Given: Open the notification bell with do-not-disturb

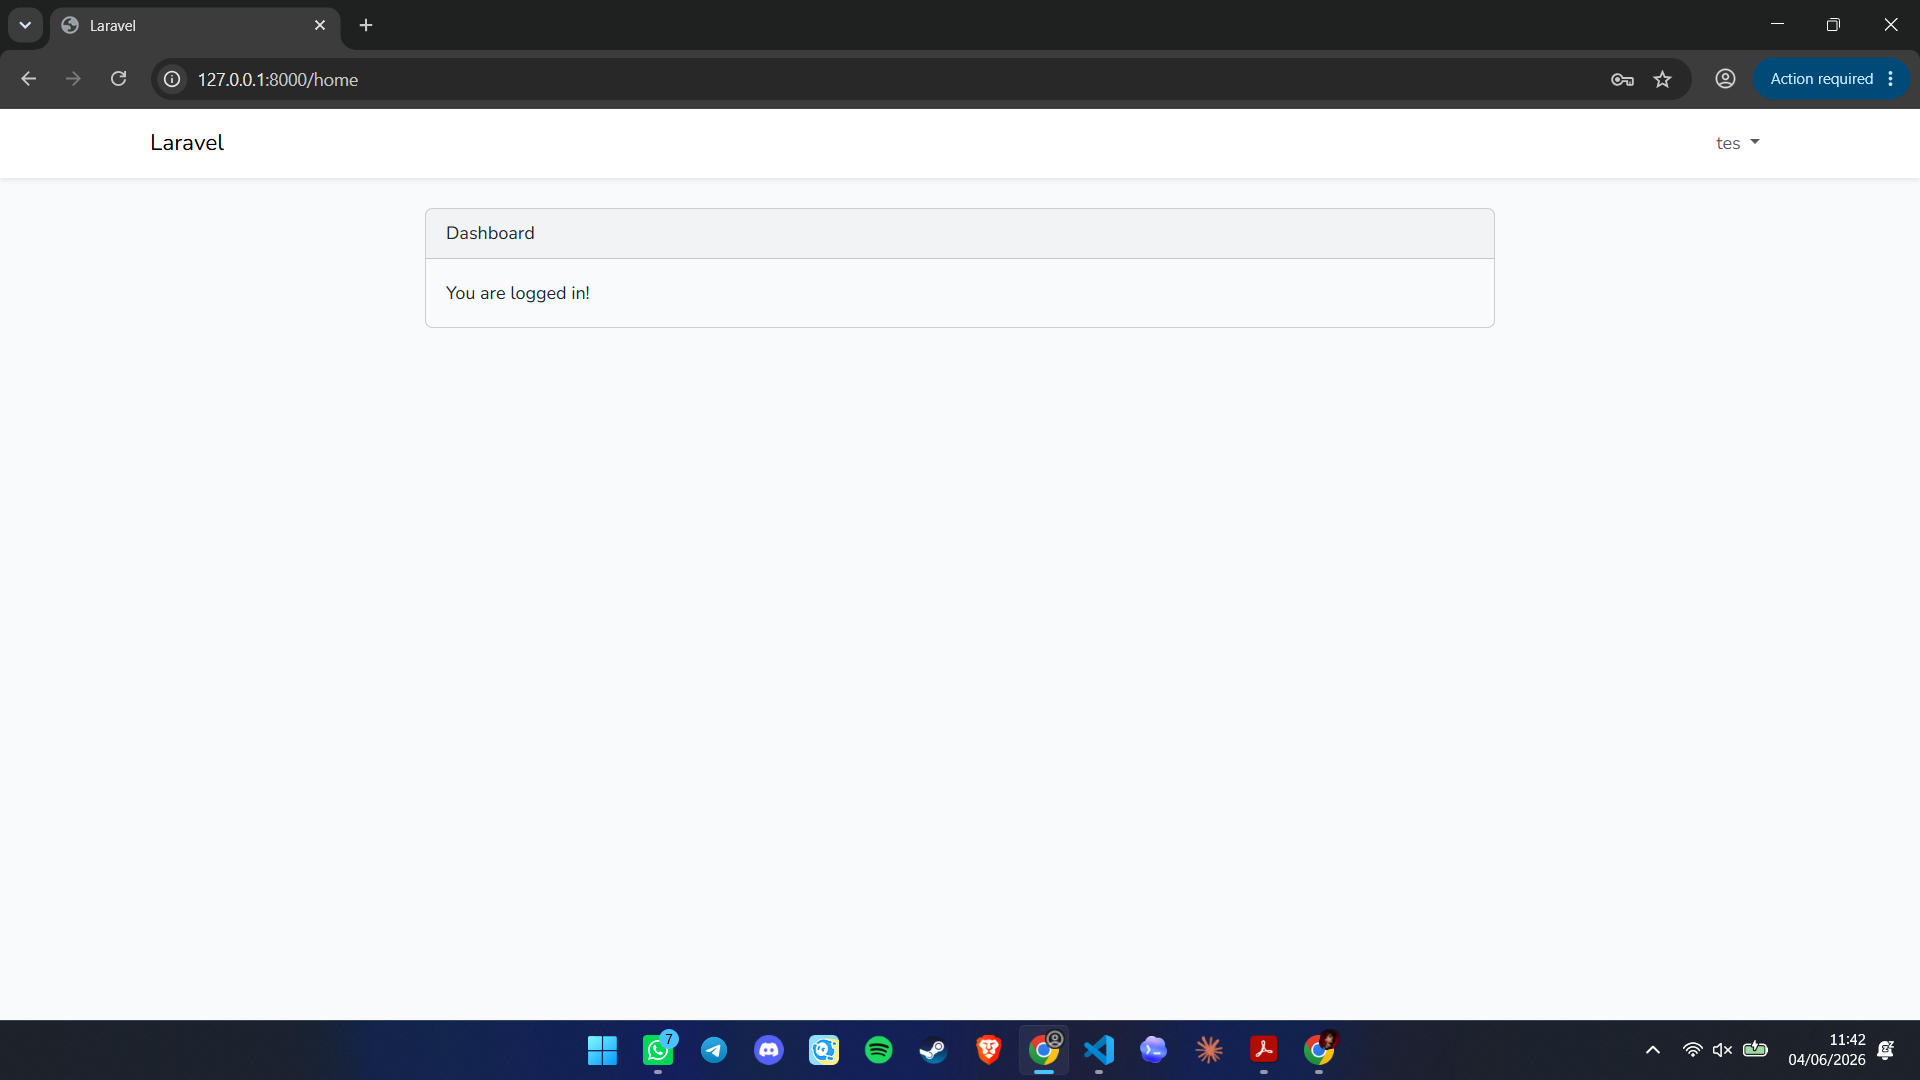Looking at the screenshot, I should pos(1886,1050).
